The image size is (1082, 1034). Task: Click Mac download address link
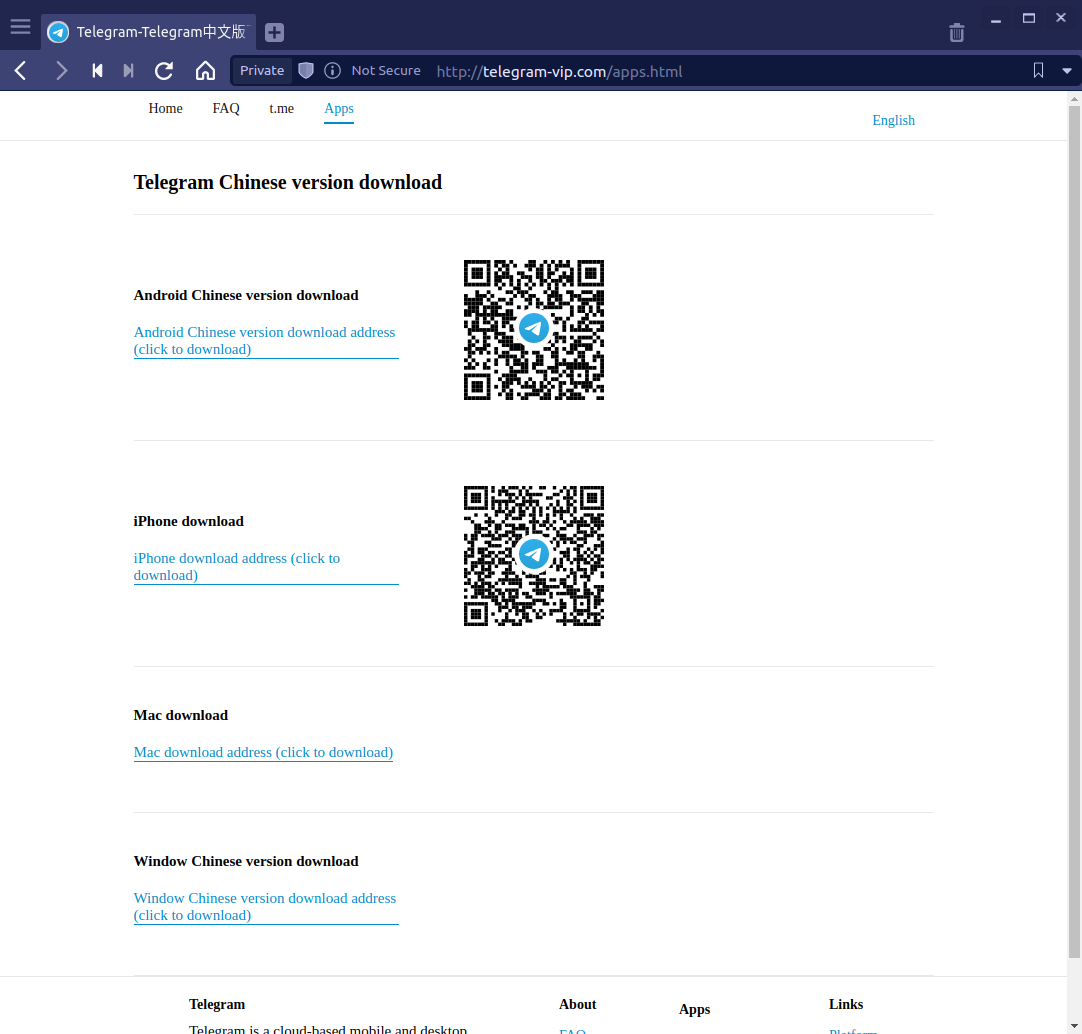click(263, 752)
